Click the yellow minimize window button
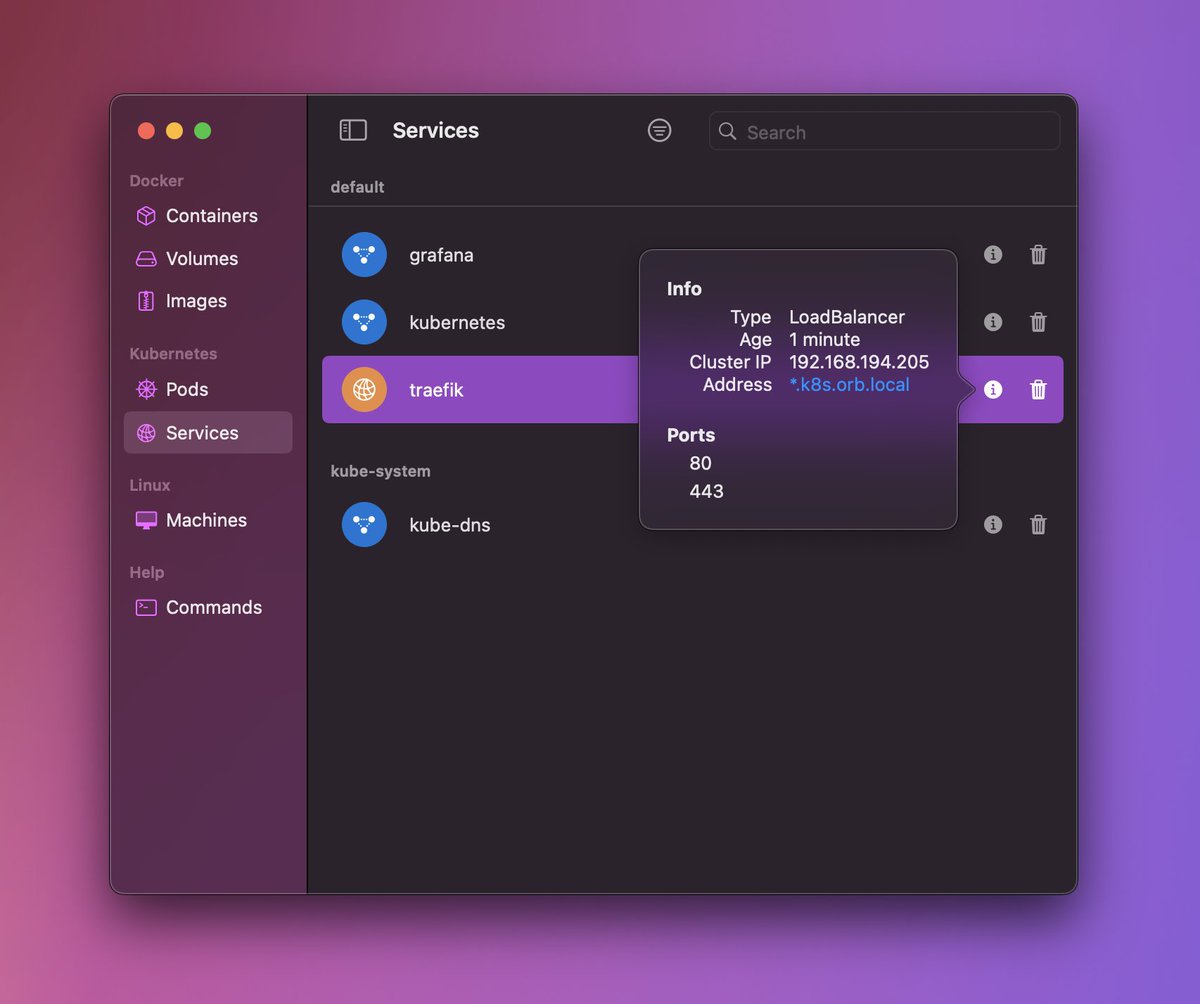 (174, 130)
